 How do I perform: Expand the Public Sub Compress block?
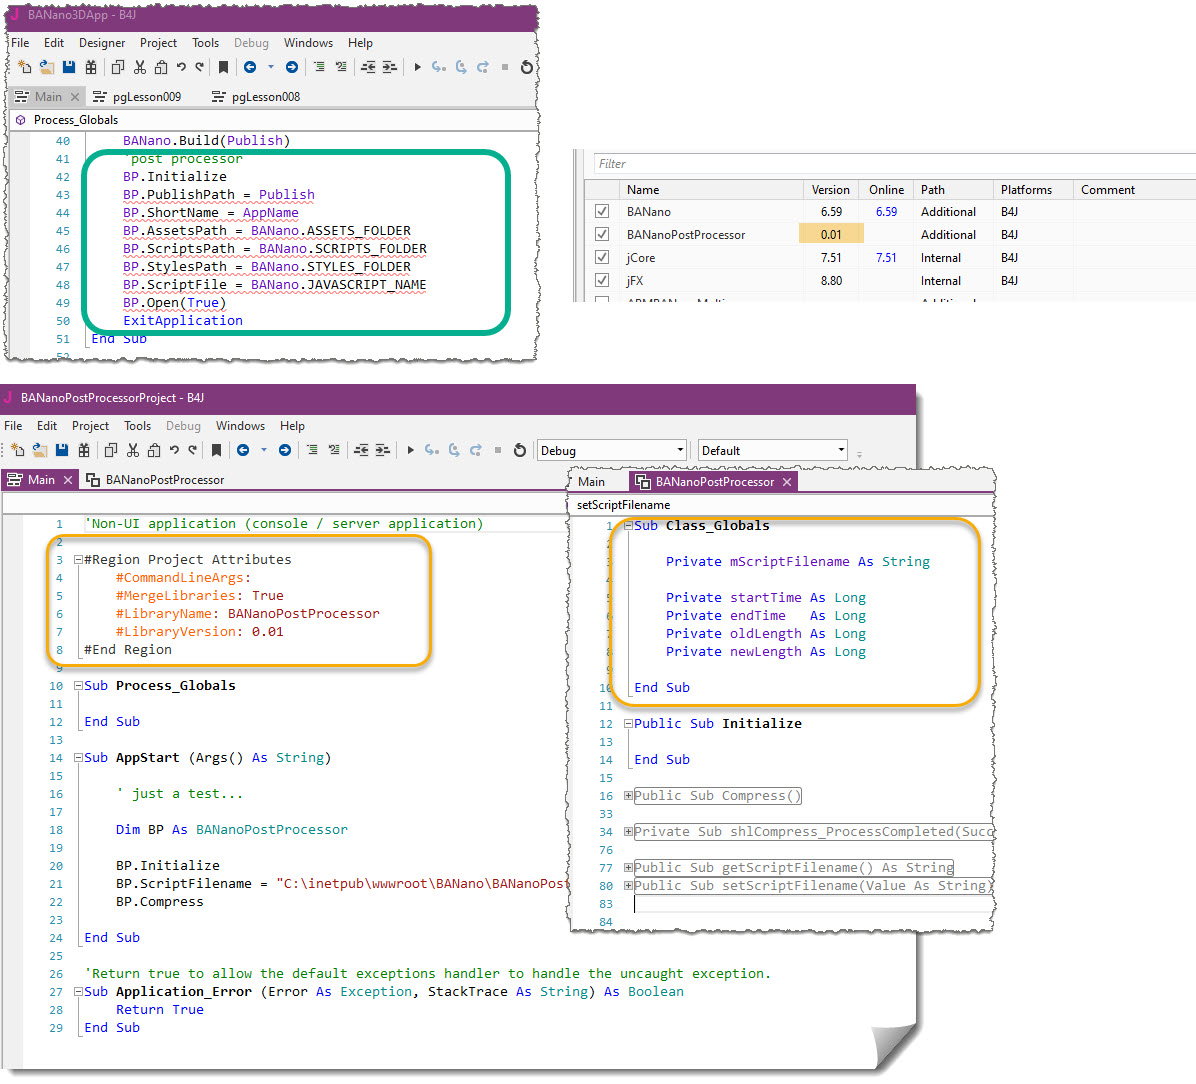628,795
